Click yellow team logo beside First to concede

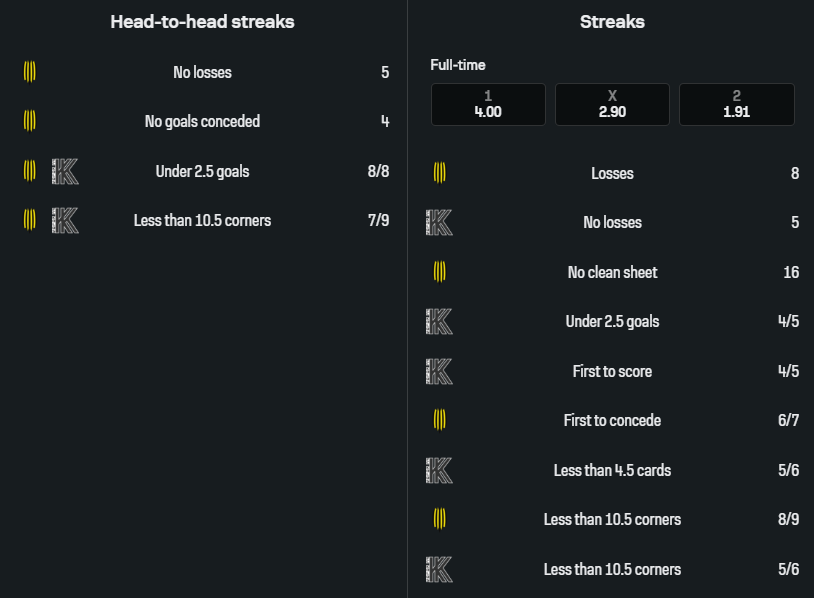click(439, 420)
